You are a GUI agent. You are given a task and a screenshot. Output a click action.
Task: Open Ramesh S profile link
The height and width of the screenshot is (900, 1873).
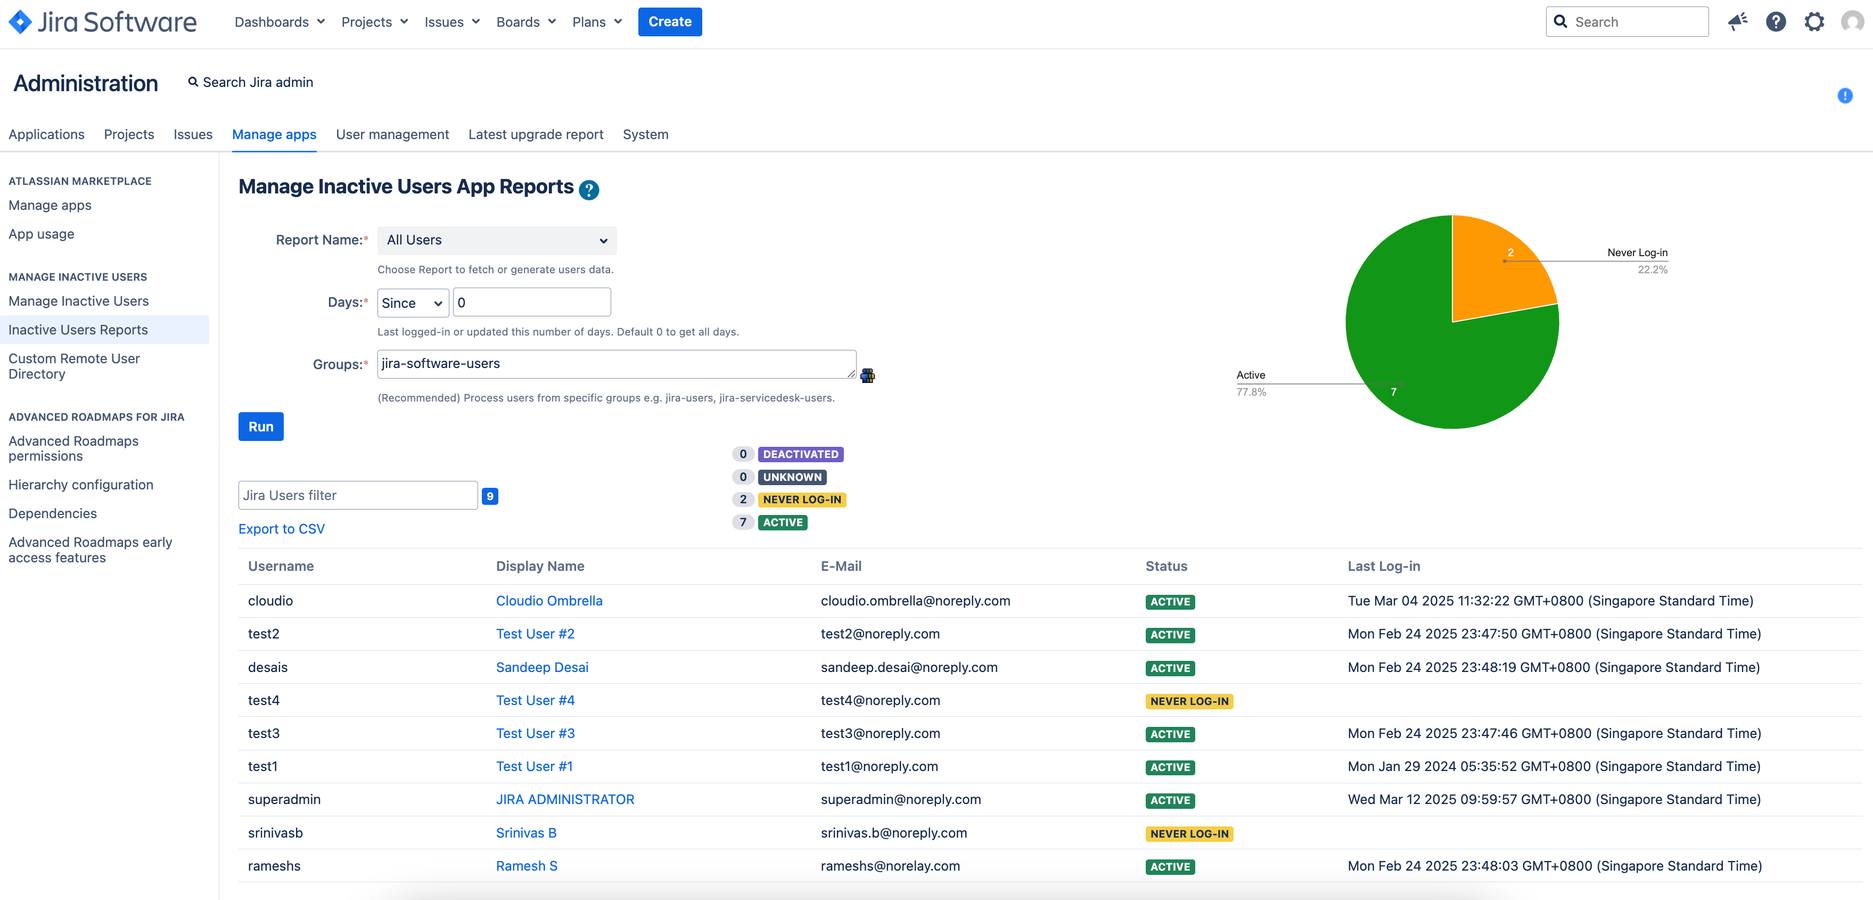point(527,866)
